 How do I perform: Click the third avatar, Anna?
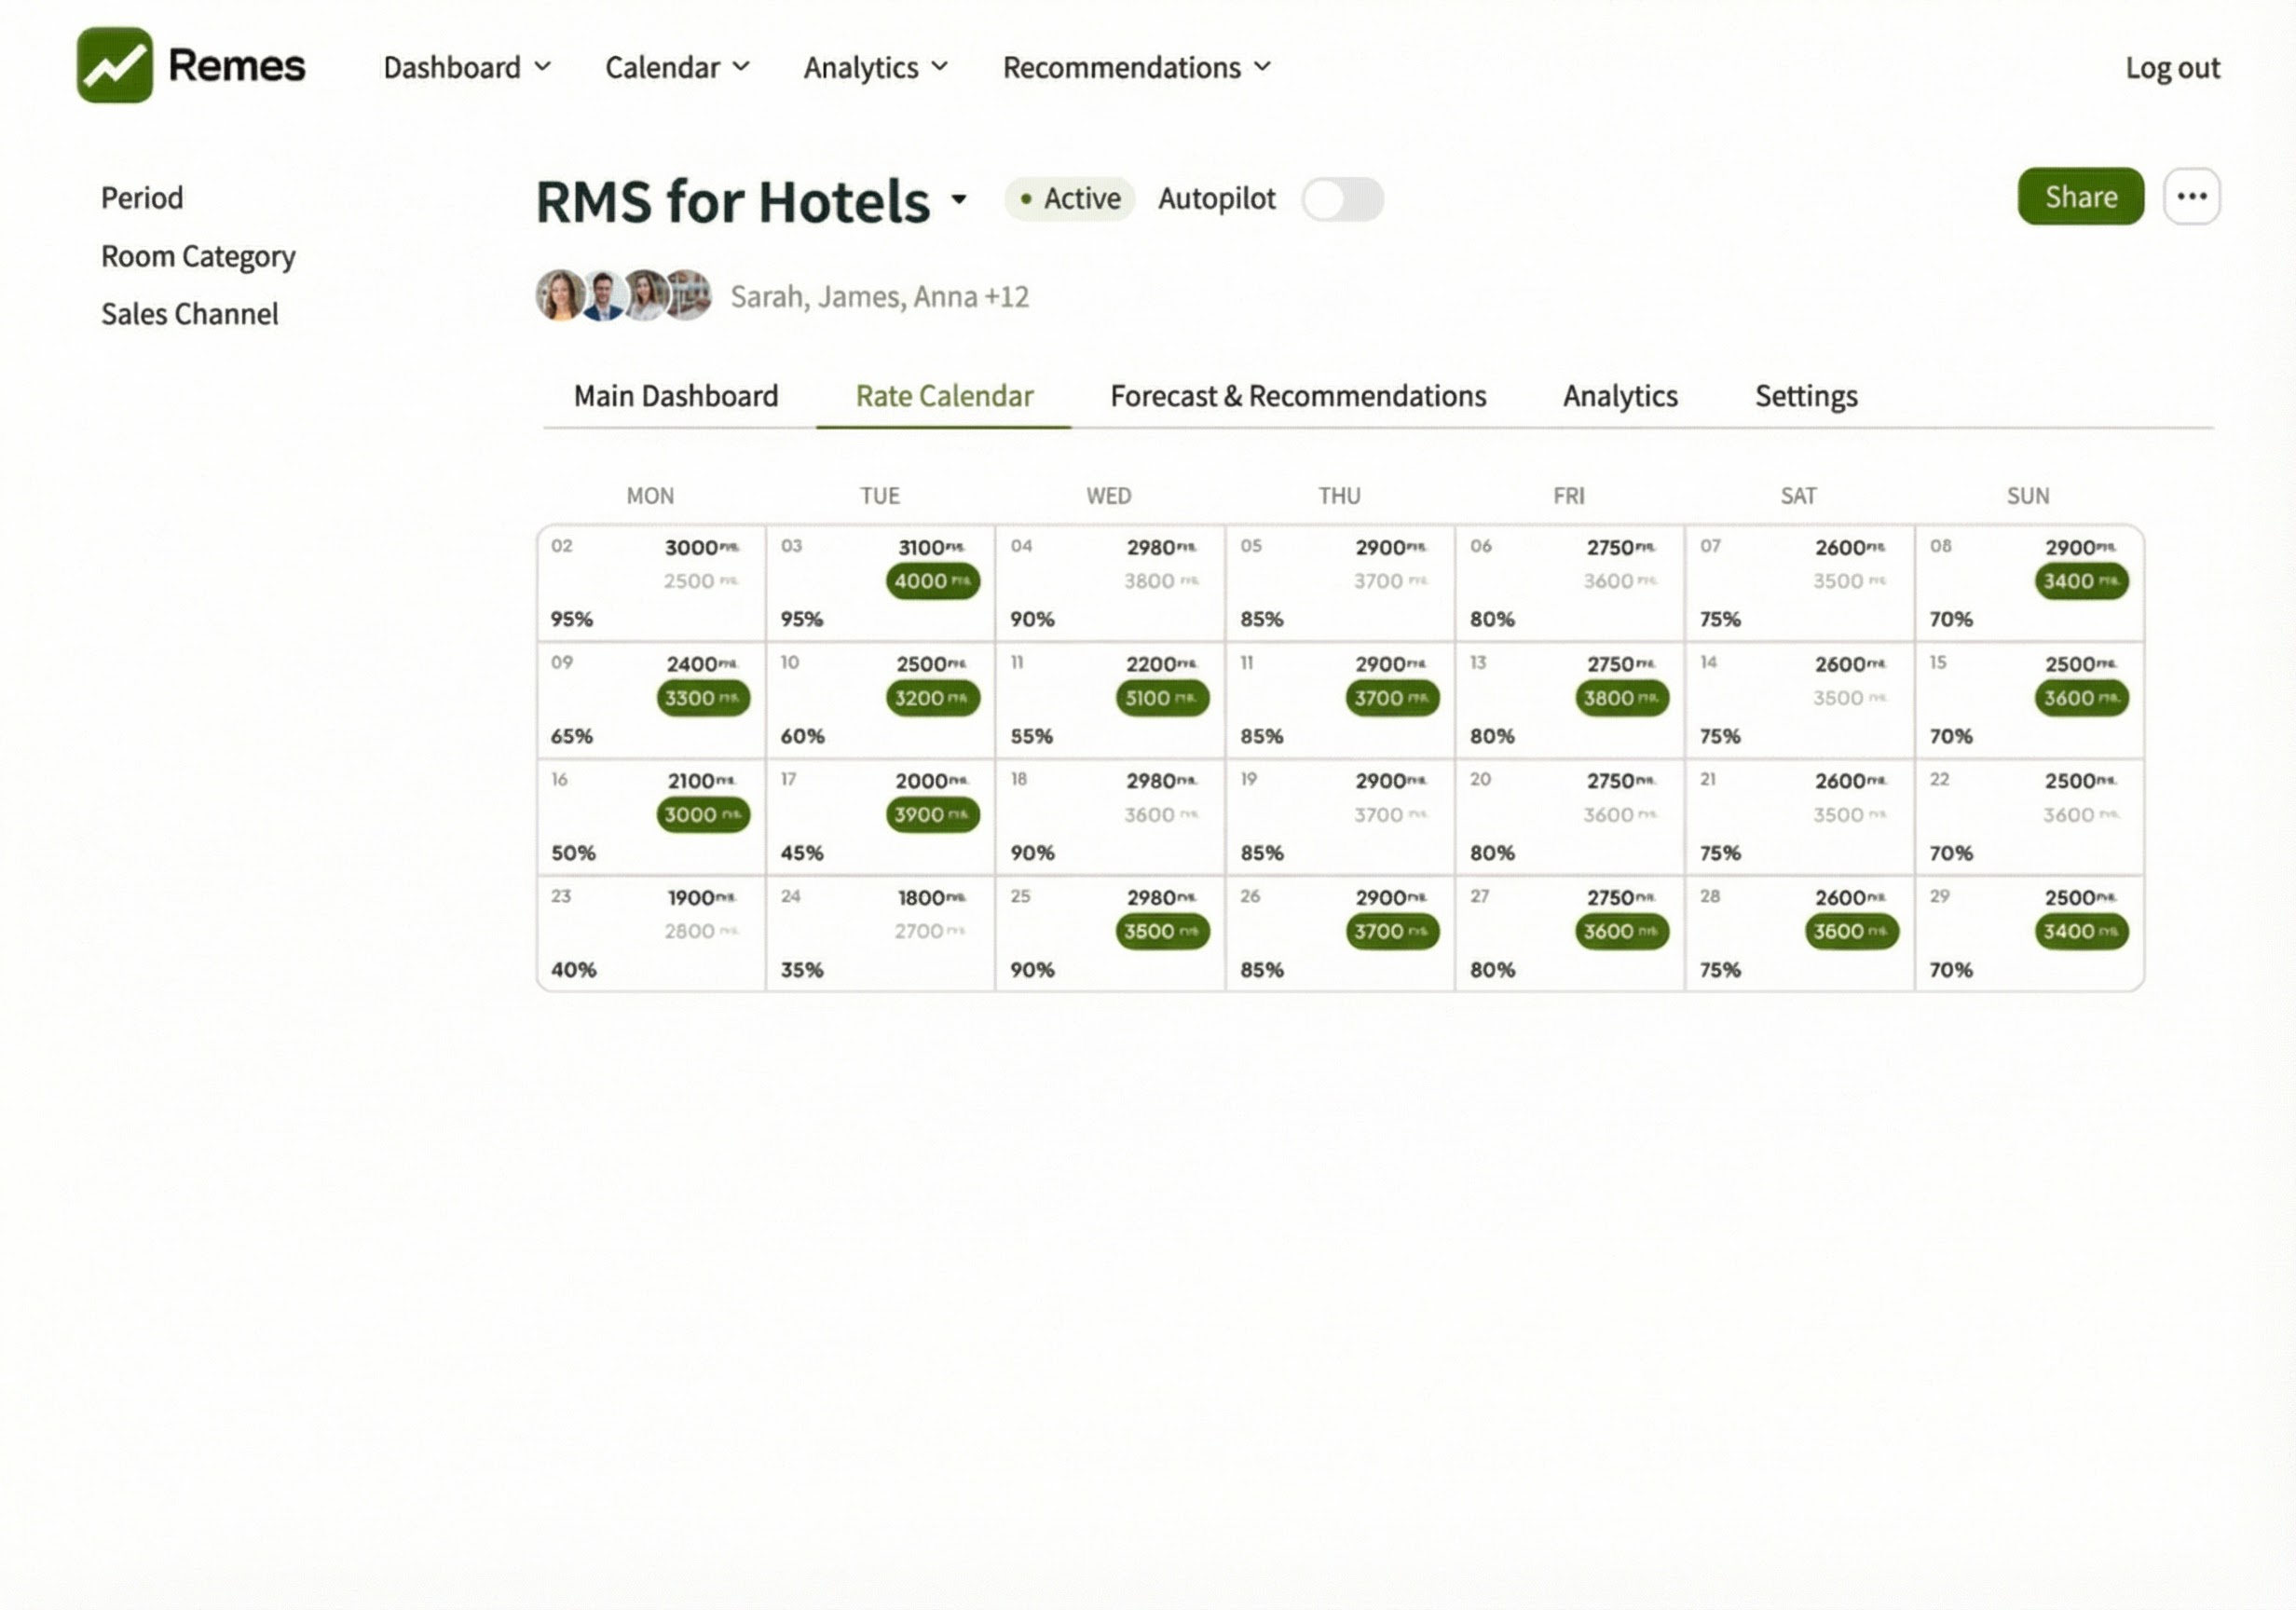[x=646, y=295]
